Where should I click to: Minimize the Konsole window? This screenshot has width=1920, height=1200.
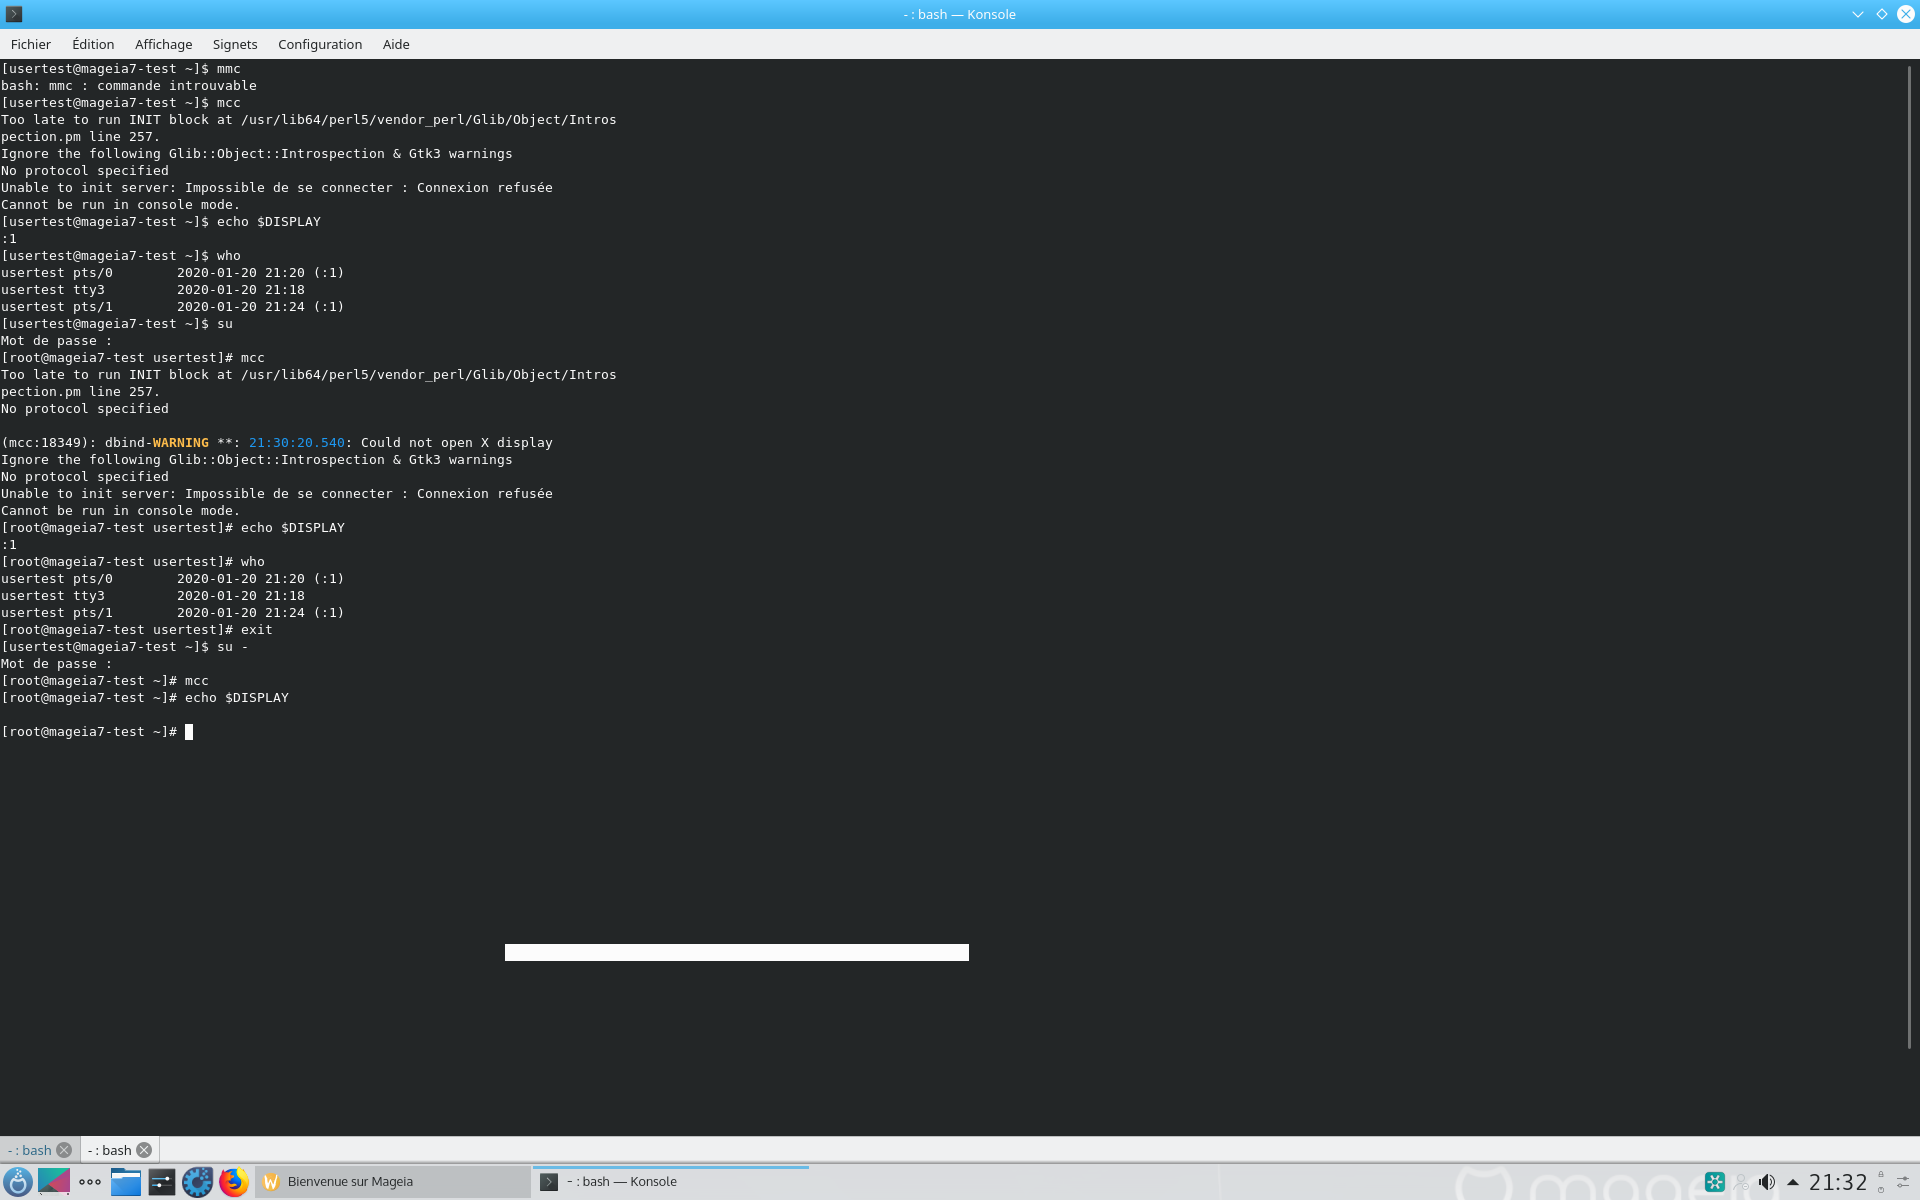click(1858, 14)
